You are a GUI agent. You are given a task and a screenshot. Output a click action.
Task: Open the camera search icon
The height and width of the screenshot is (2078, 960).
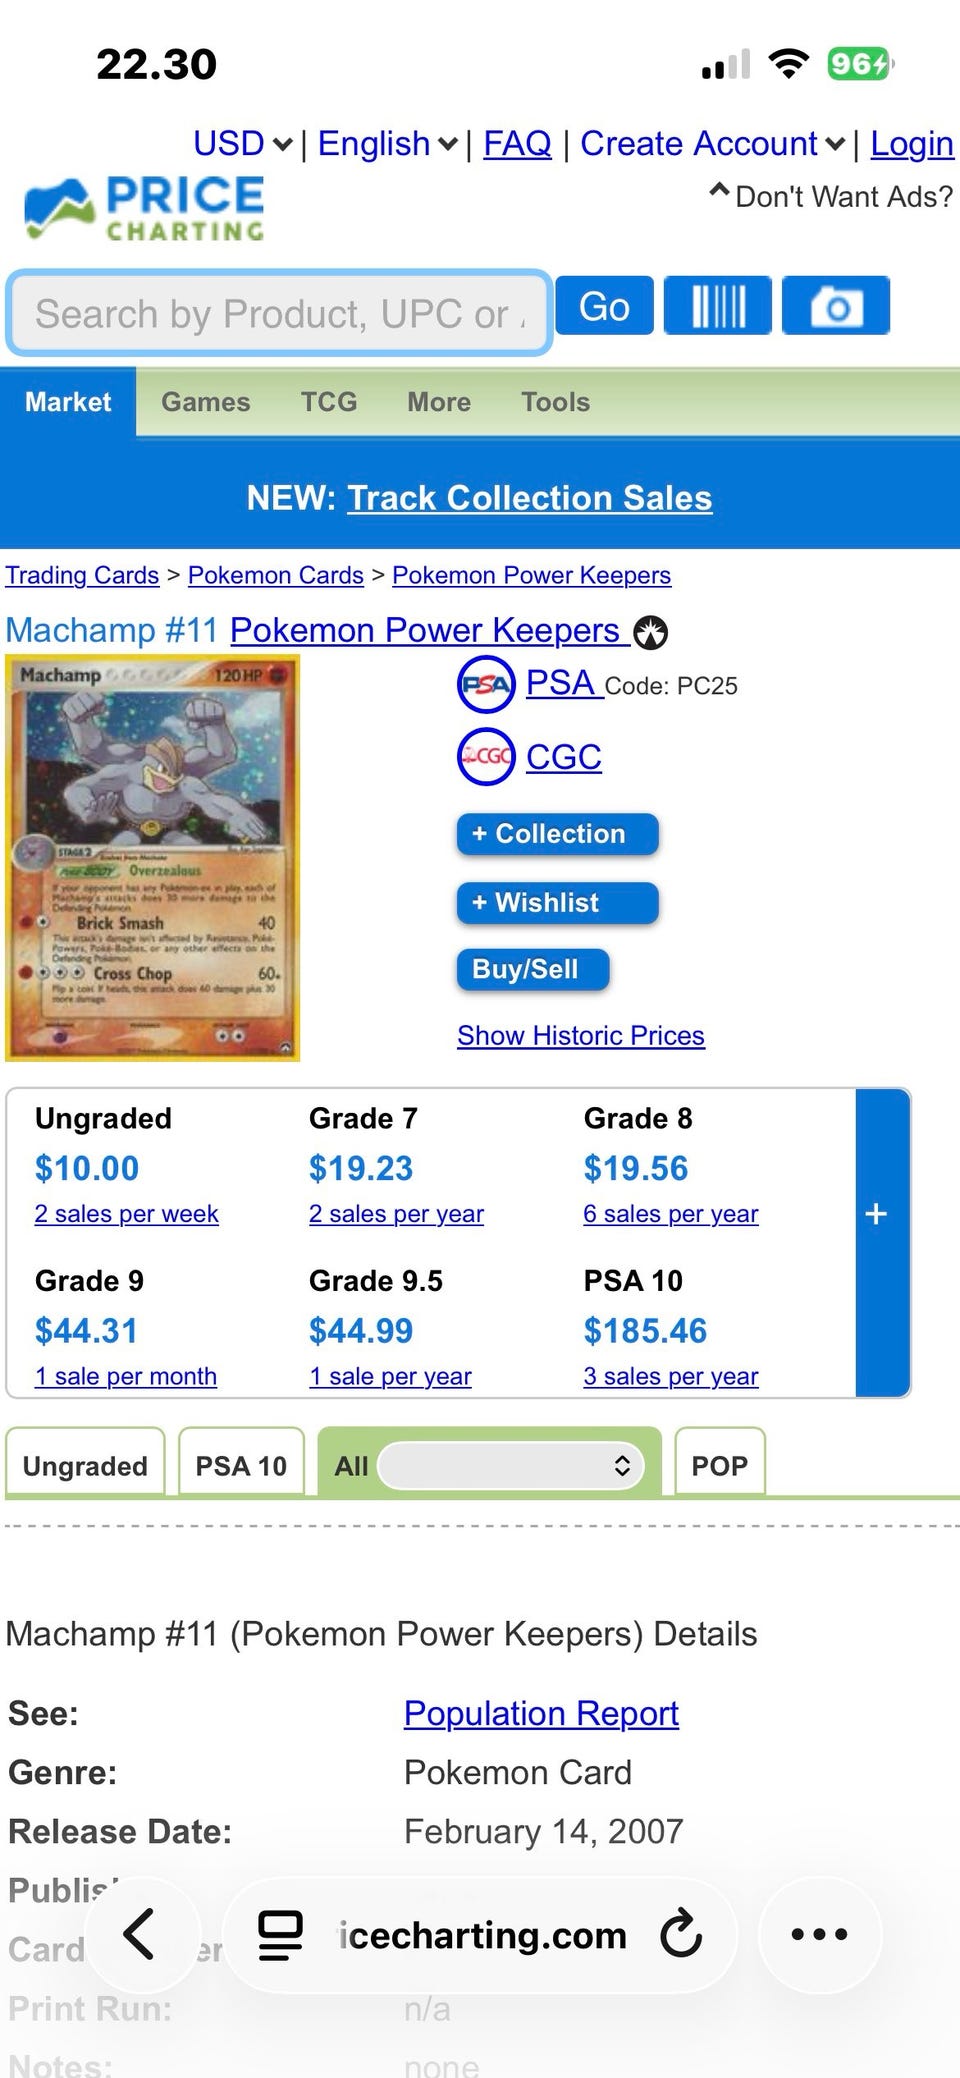pyautogui.click(x=836, y=305)
